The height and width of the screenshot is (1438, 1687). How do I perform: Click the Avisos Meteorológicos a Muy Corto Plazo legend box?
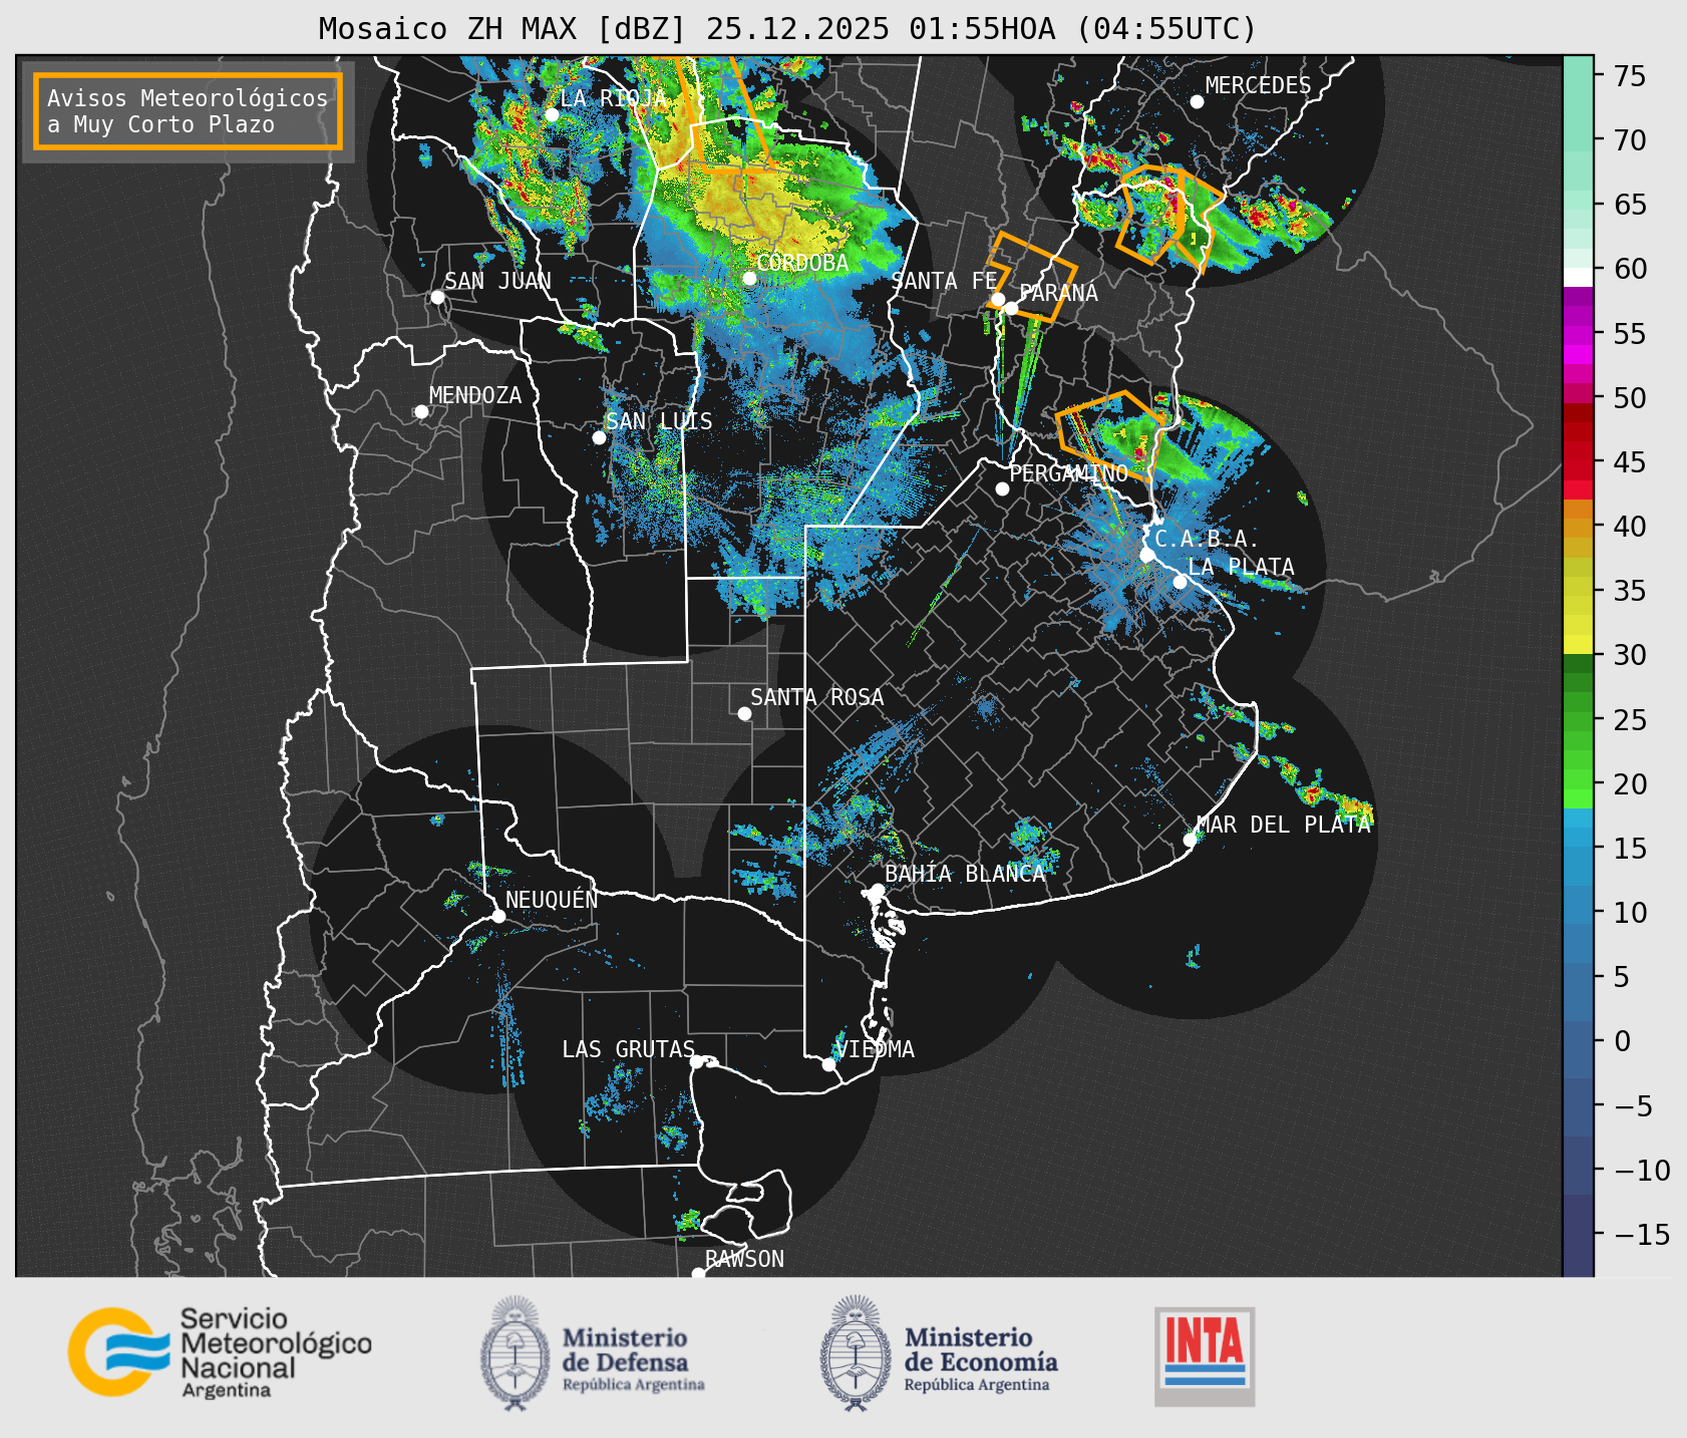point(188,111)
